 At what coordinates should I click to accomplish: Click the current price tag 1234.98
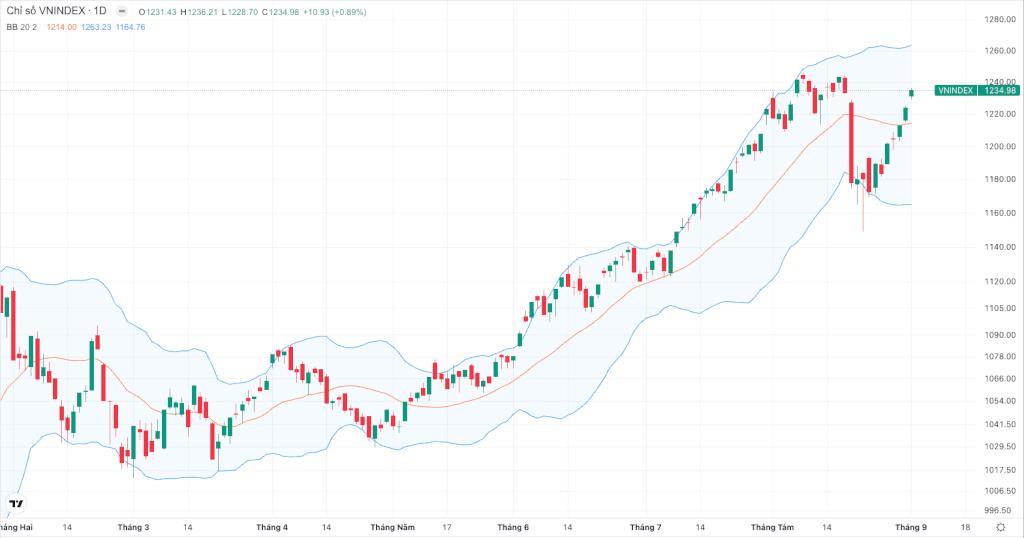pyautogui.click(x=999, y=91)
